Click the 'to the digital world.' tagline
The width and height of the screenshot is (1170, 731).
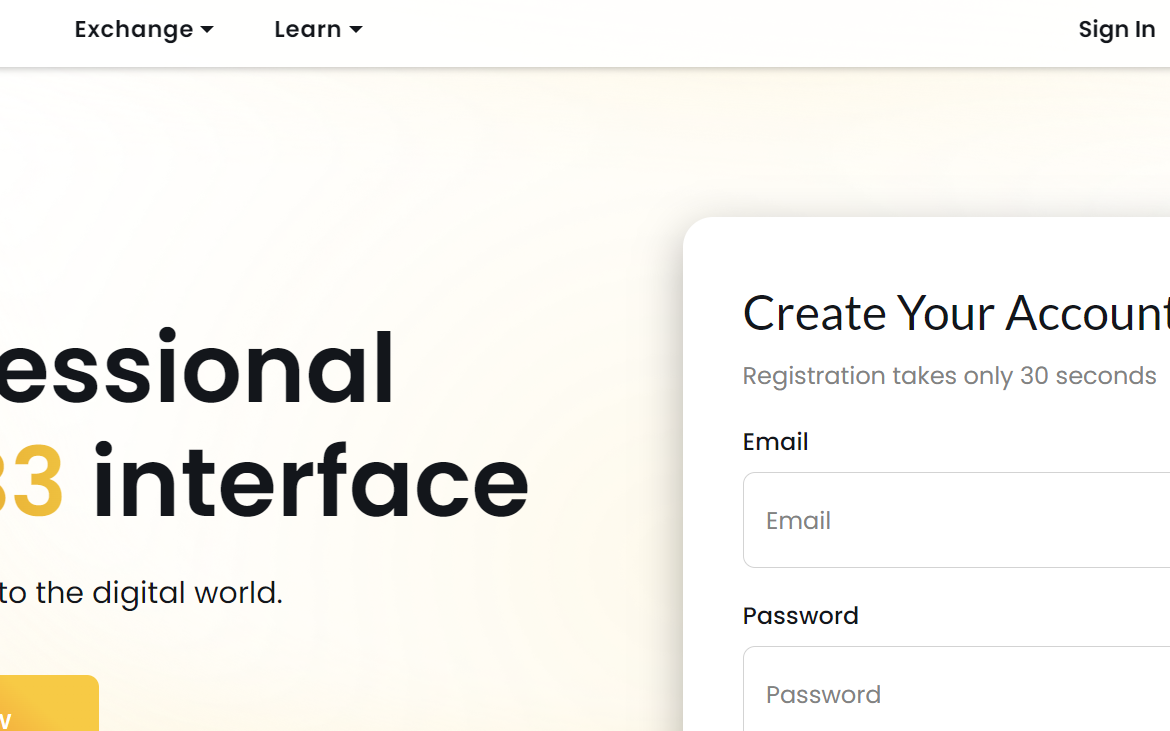[141, 593]
